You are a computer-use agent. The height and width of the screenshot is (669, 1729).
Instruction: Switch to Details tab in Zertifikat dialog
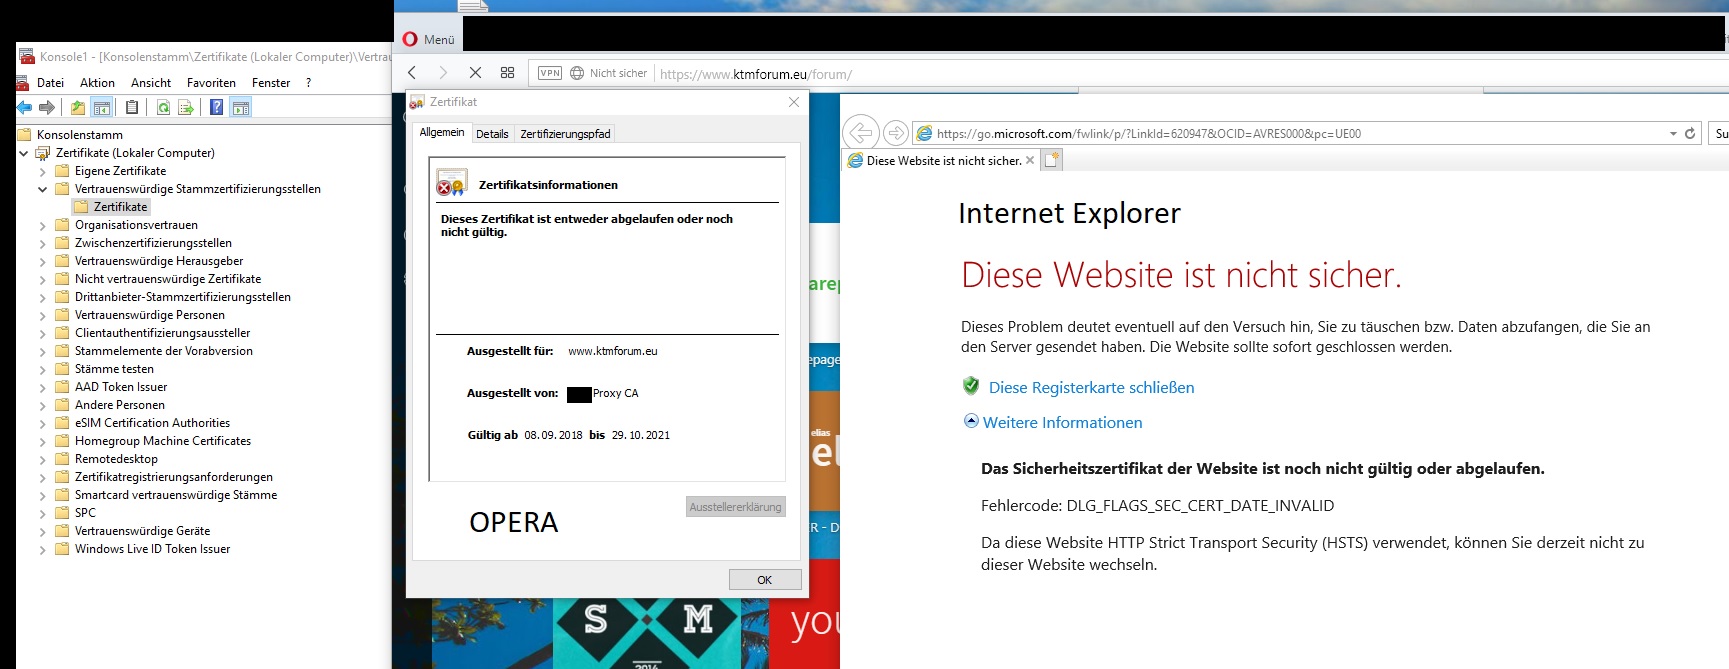tap(492, 134)
